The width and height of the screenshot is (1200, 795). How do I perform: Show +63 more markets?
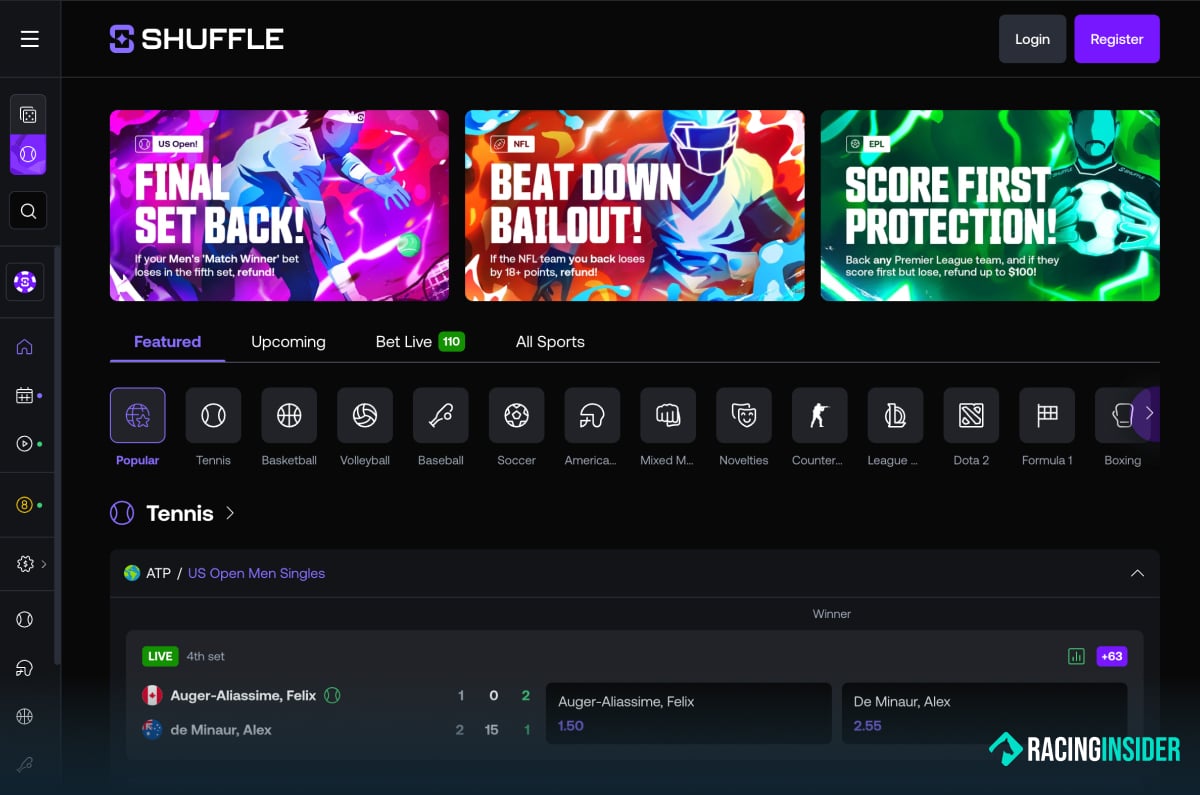(x=1111, y=656)
